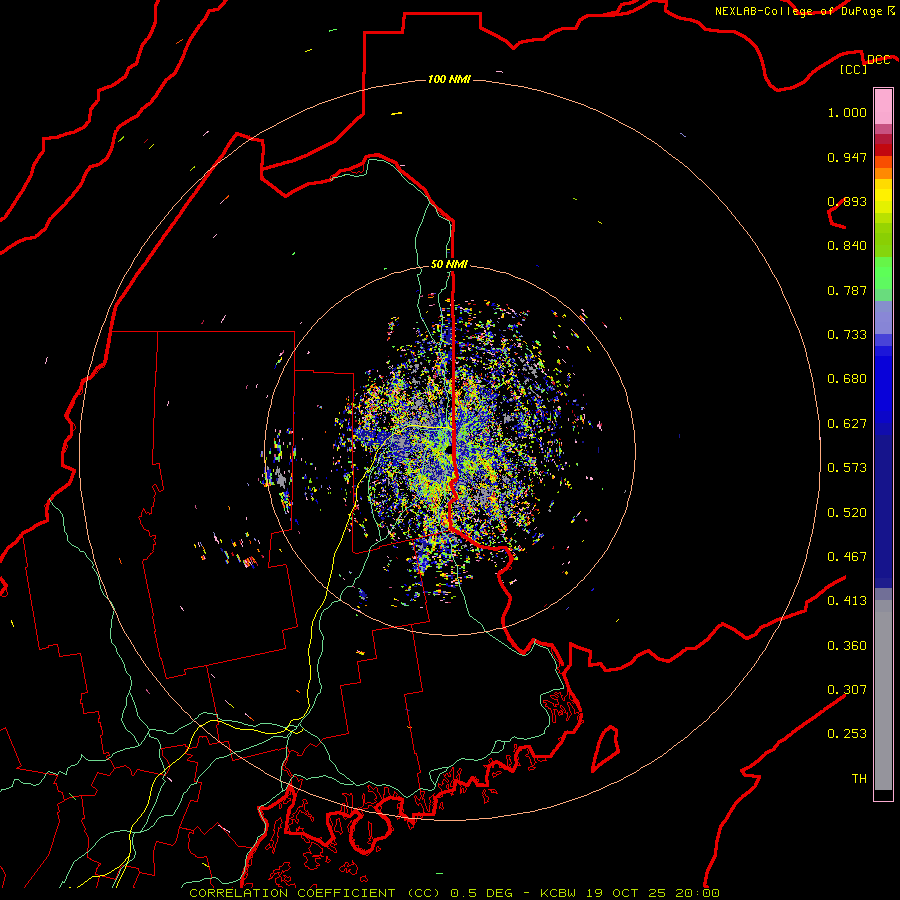The width and height of the screenshot is (900, 900).
Task: Click the 0.413 color scale value
Action: click(847, 601)
